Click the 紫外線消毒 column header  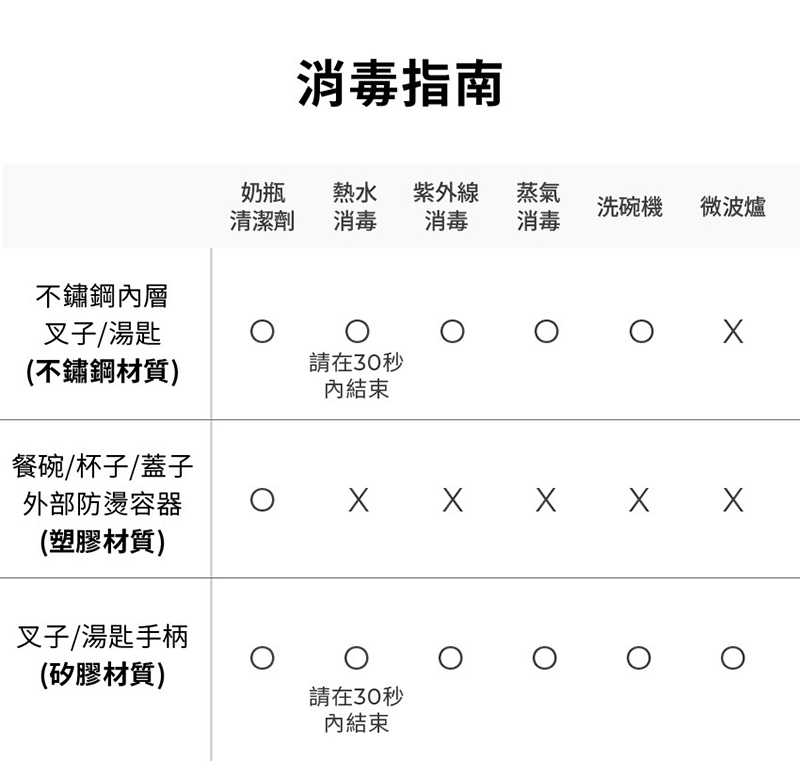[446, 207]
